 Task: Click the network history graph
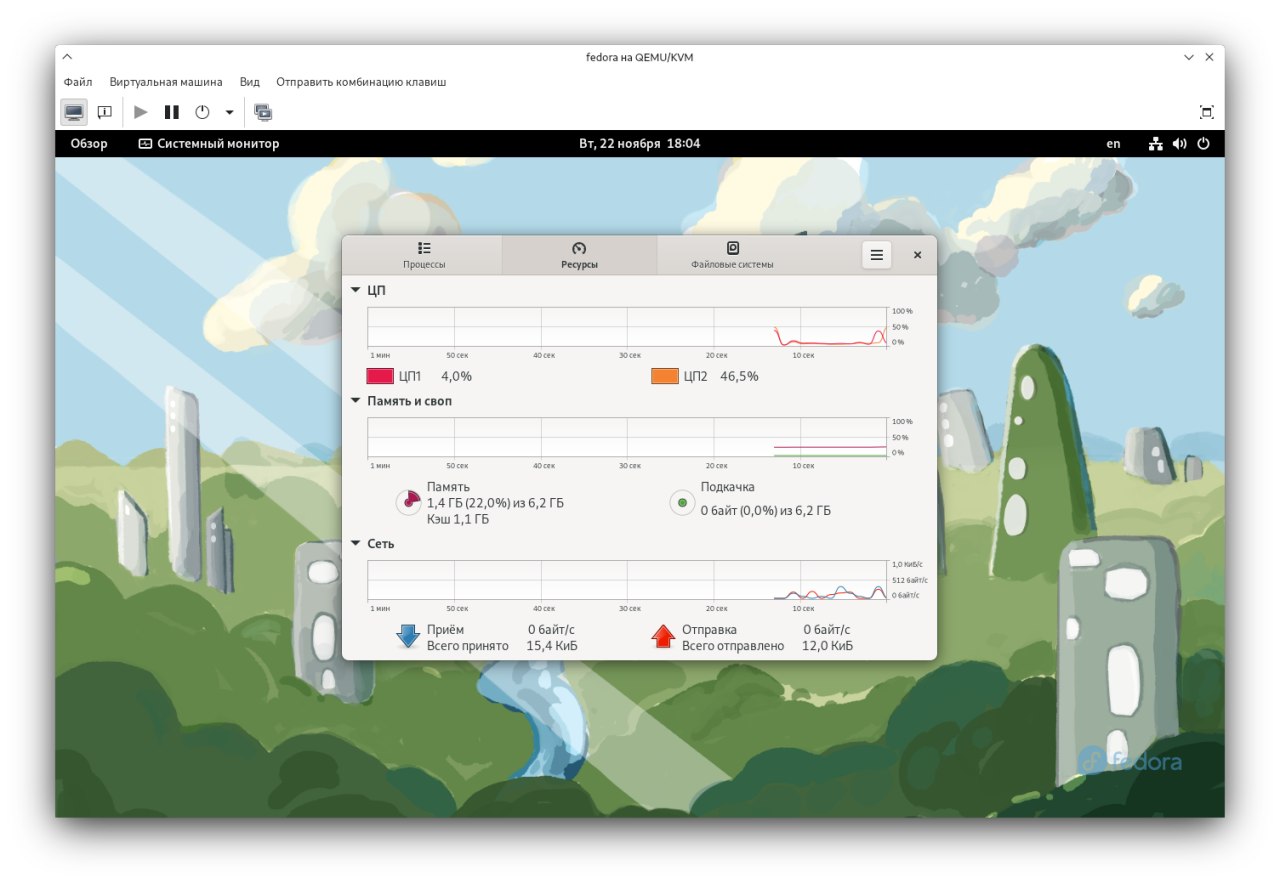[627, 580]
